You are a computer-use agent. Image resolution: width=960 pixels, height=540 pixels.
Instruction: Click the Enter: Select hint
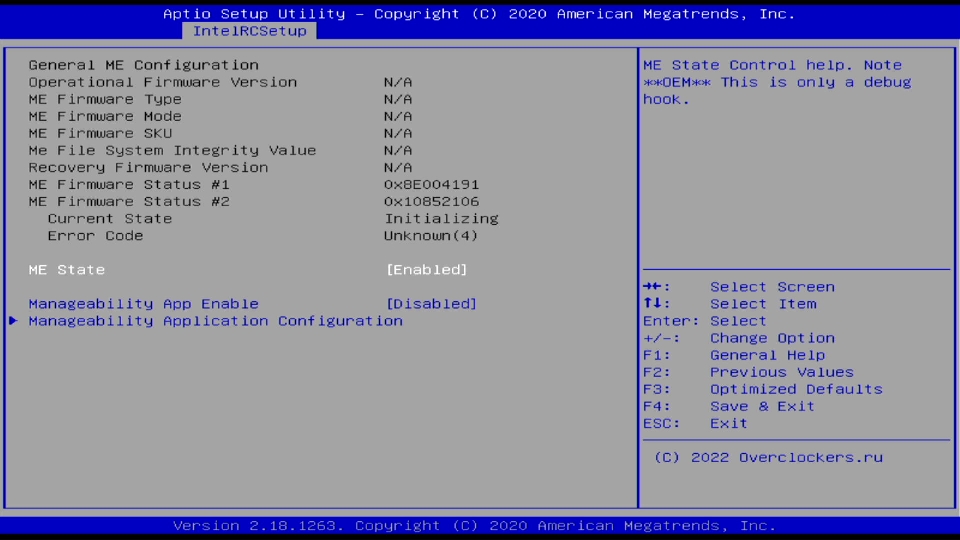coord(705,321)
